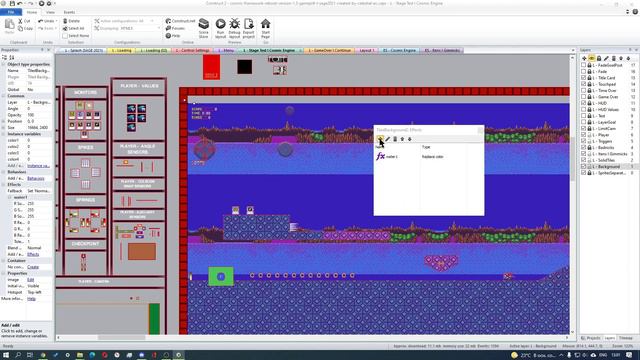Toggle visibility checkbox for layer FadeGoalPost
The height and width of the screenshot is (360, 640).
(x=584, y=65)
